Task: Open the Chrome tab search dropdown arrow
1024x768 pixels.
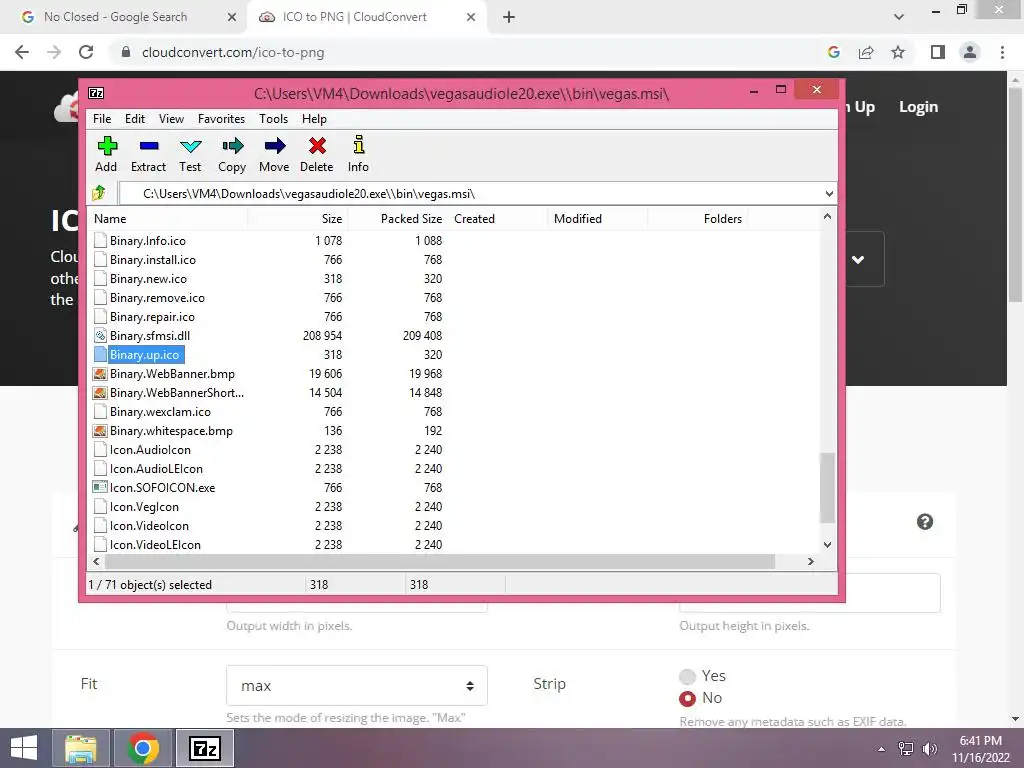Action: pyautogui.click(x=899, y=17)
